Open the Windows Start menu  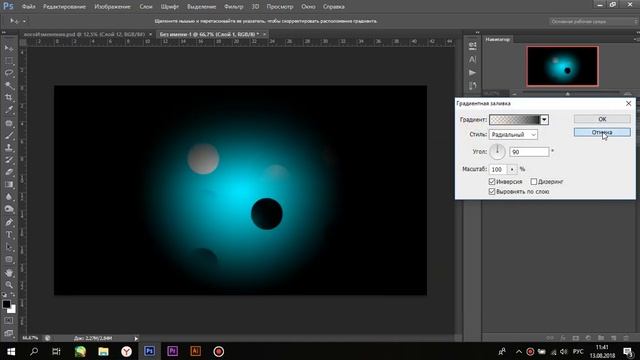[x=11, y=351]
